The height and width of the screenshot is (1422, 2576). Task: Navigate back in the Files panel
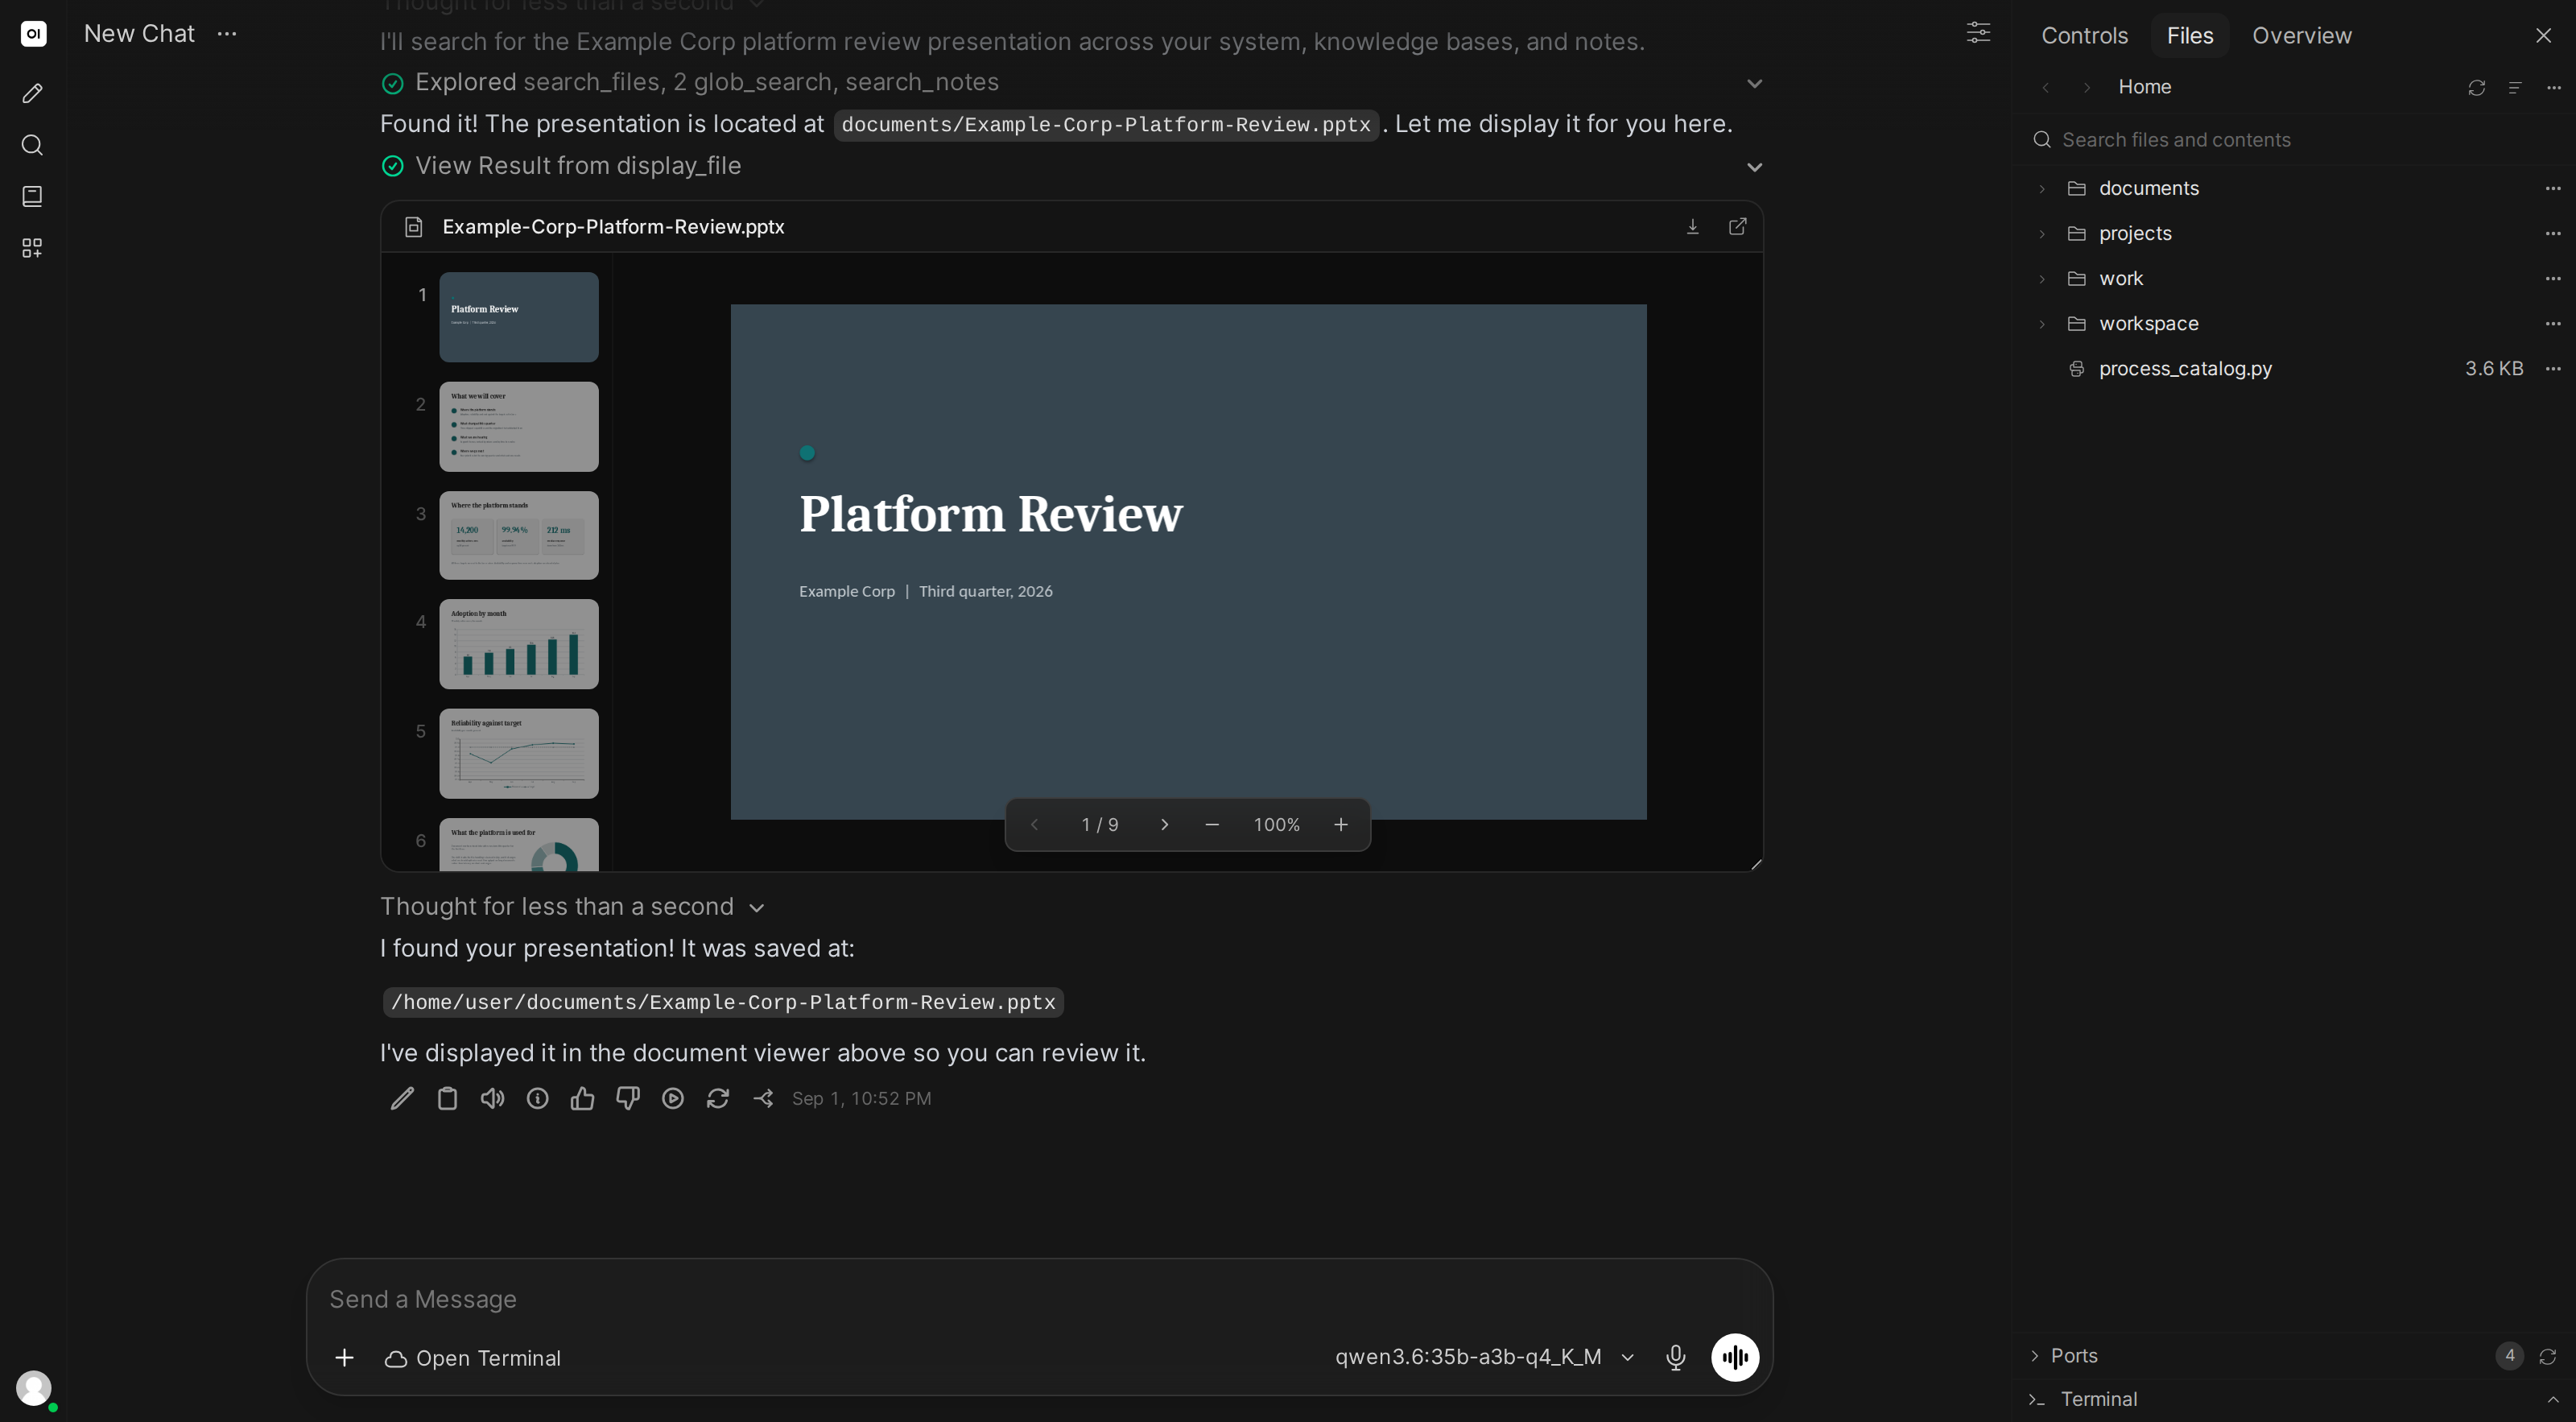(x=2046, y=88)
